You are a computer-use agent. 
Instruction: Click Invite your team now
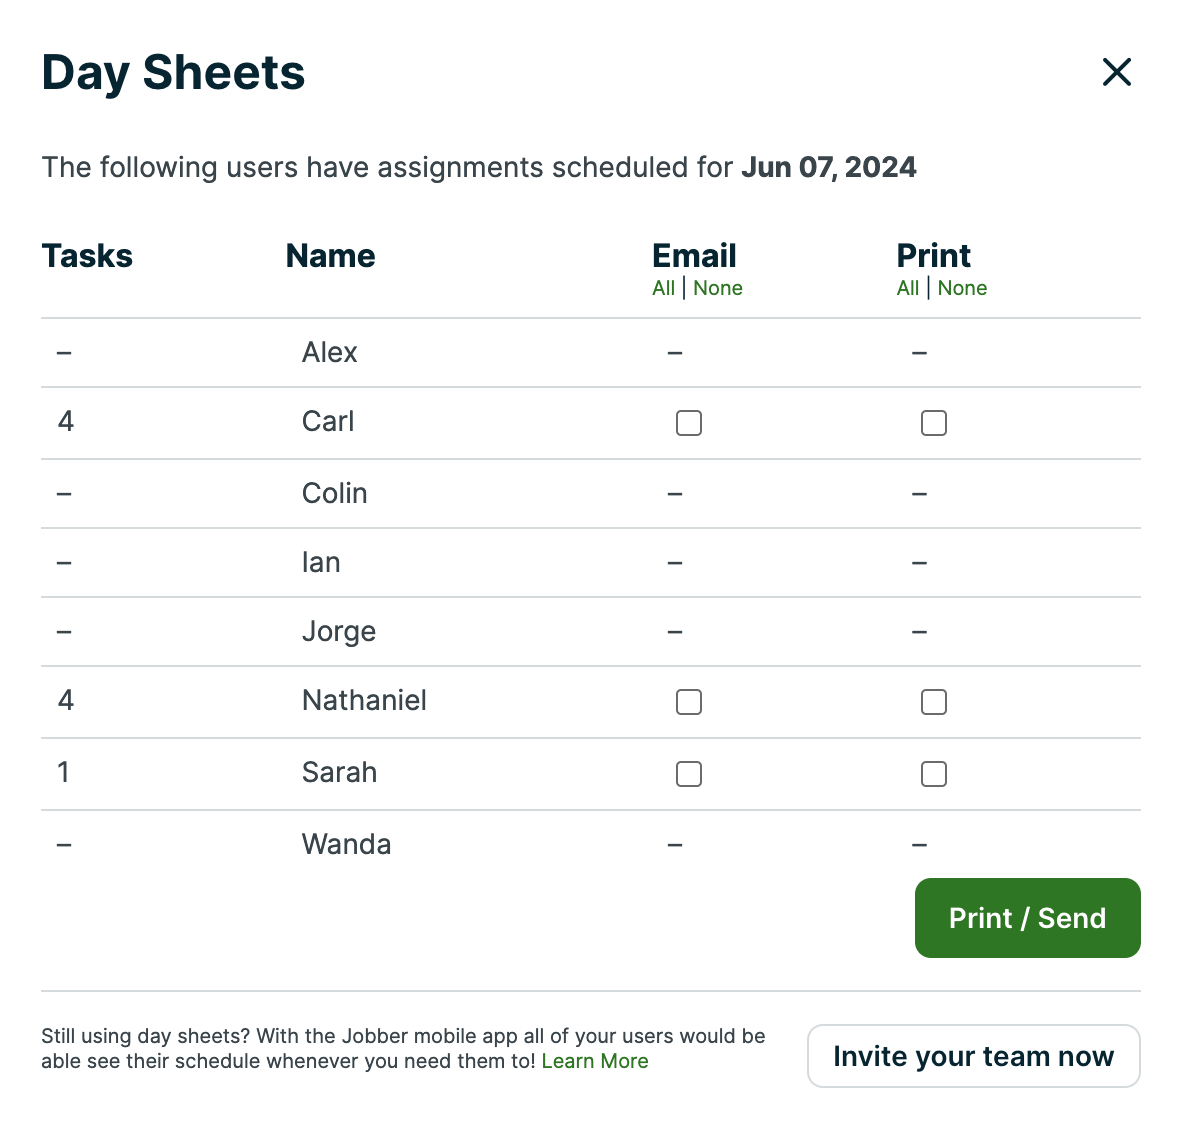tap(973, 1056)
